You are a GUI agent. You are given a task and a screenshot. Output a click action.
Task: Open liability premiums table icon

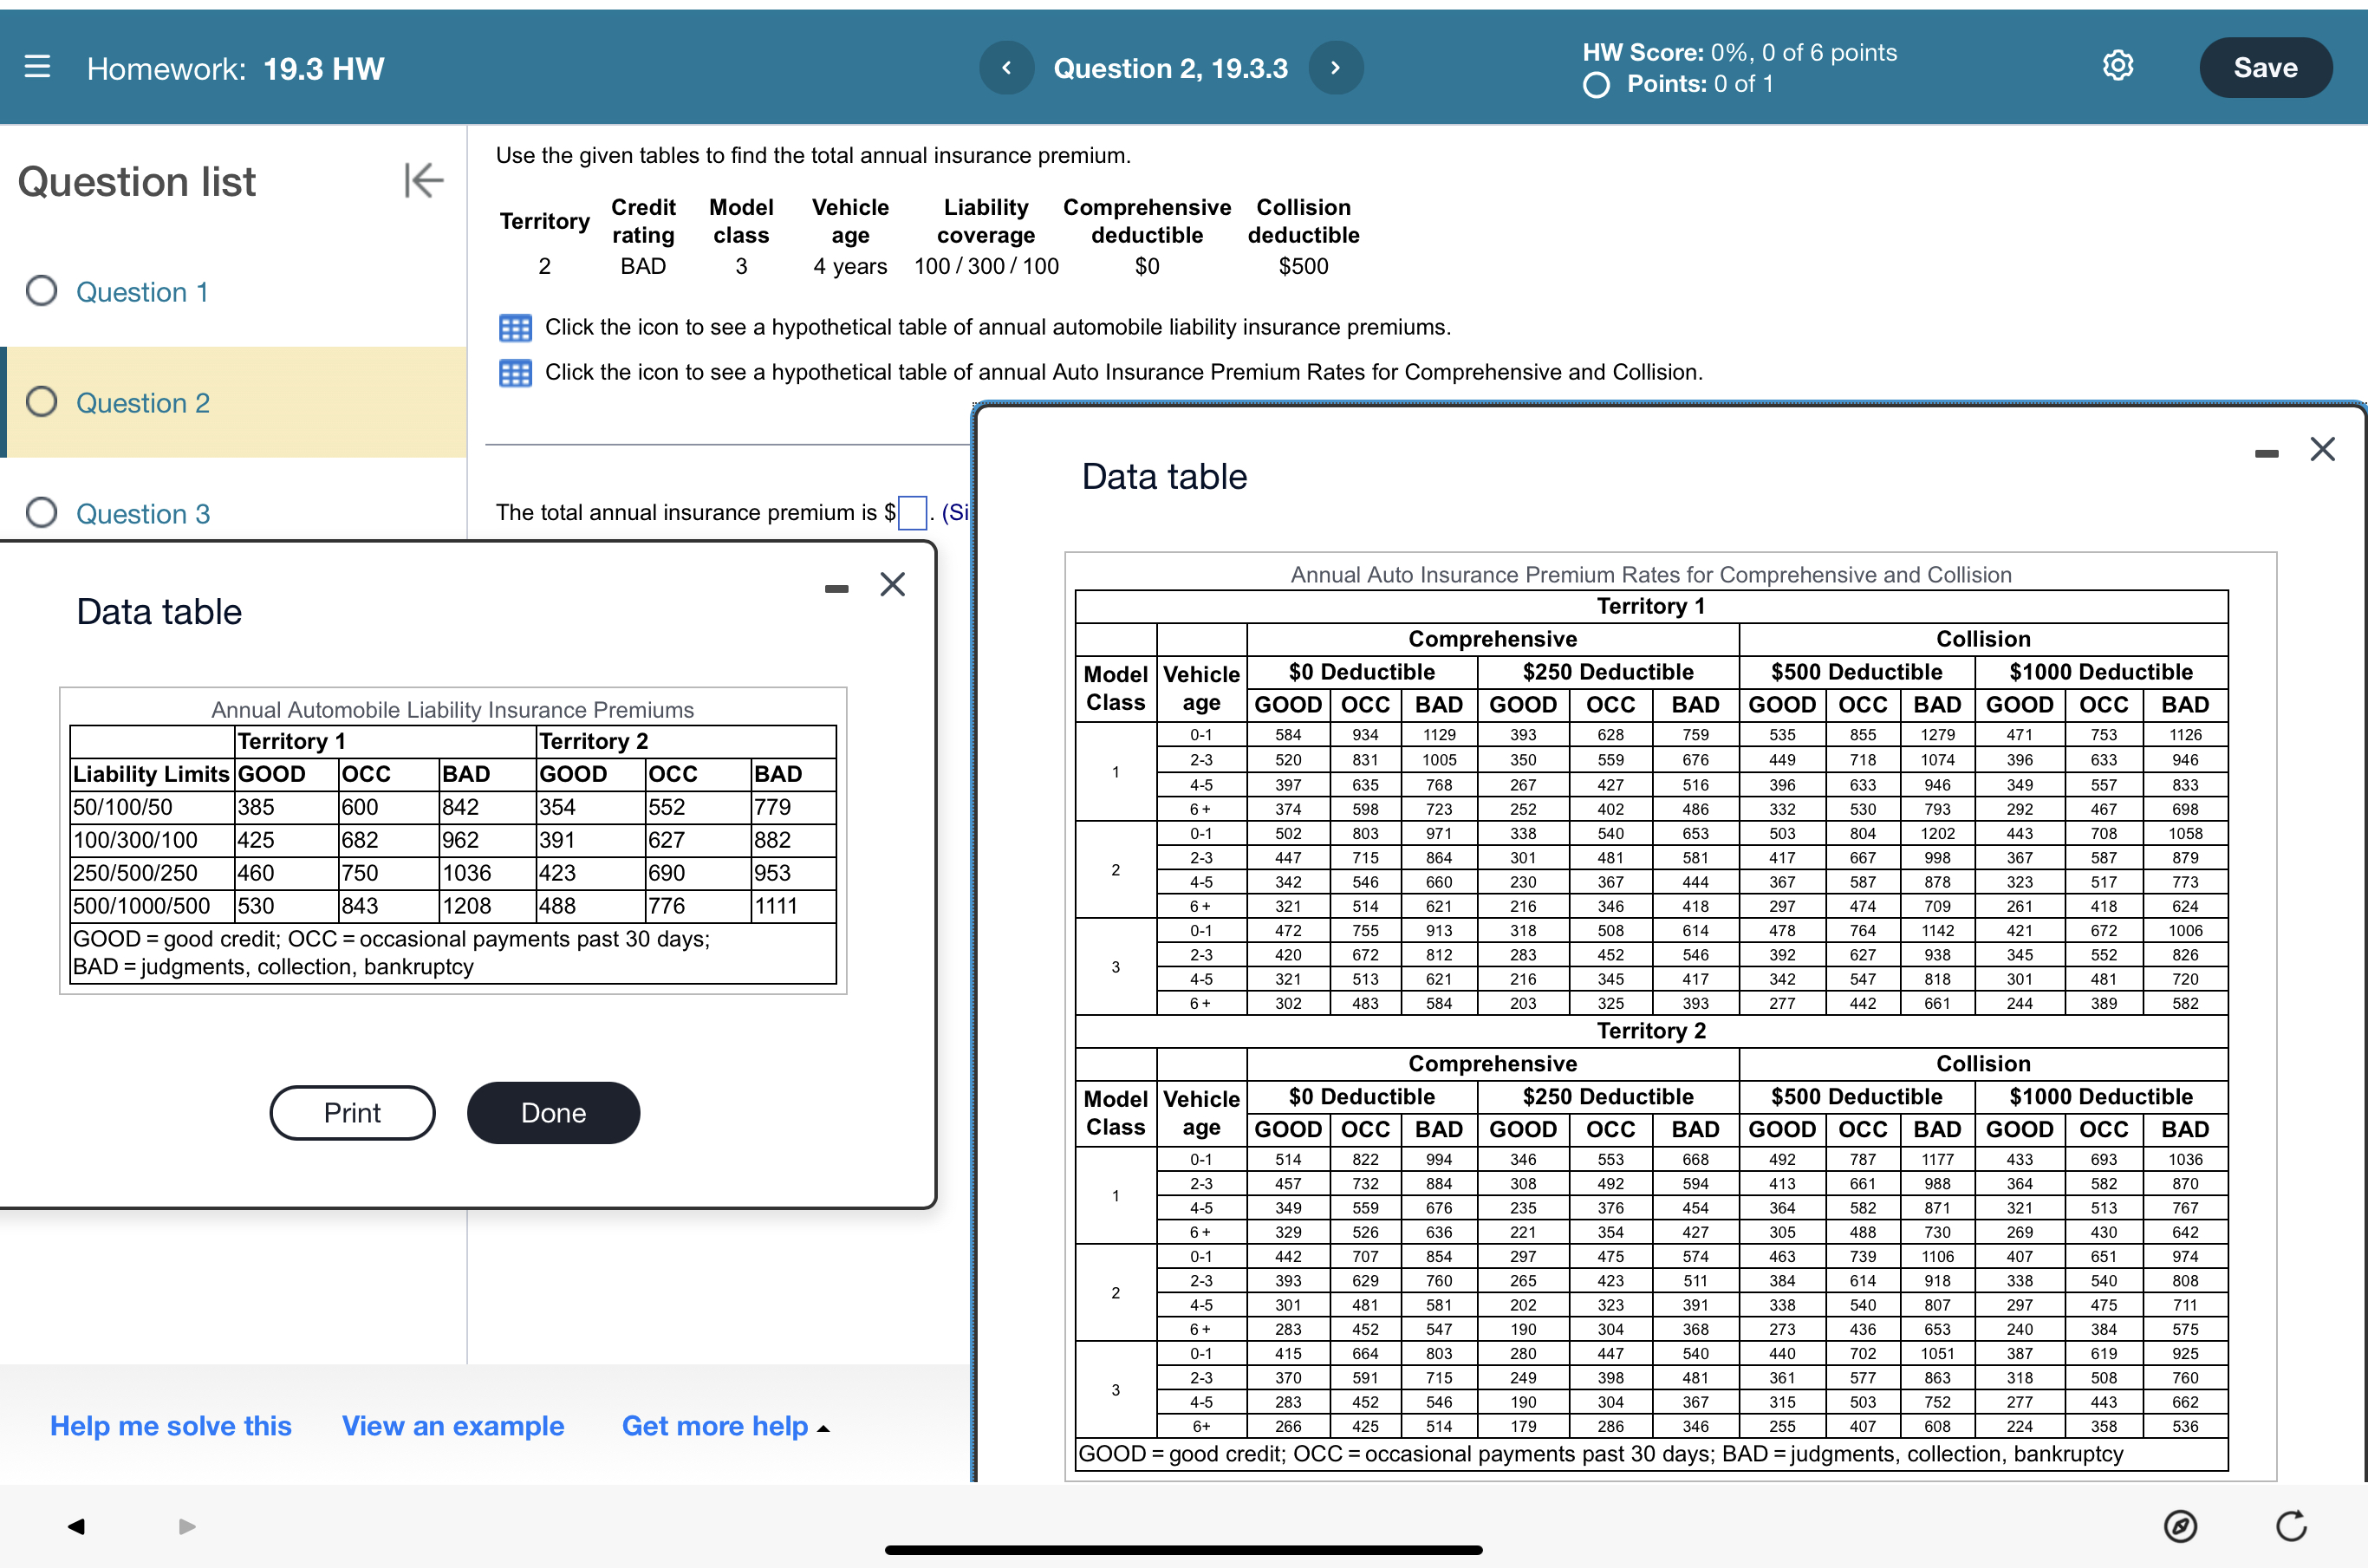coord(515,328)
